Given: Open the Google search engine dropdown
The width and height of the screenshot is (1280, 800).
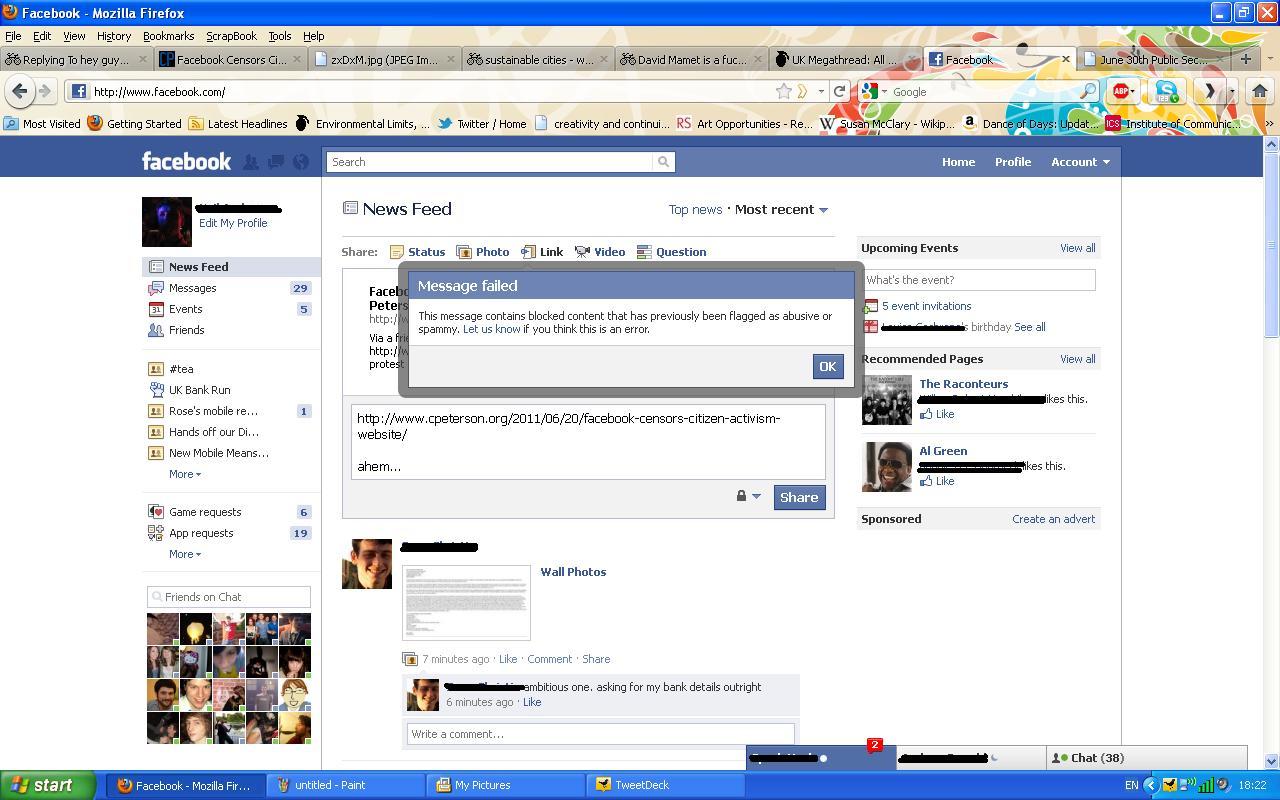Looking at the screenshot, I should pyautogui.click(x=873, y=91).
